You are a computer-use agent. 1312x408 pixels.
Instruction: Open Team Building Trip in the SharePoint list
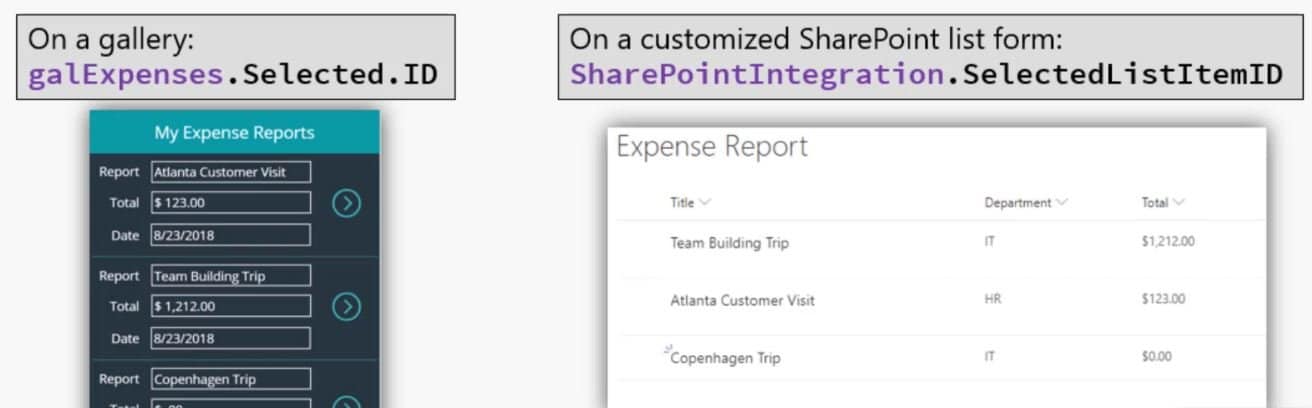click(x=729, y=243)
